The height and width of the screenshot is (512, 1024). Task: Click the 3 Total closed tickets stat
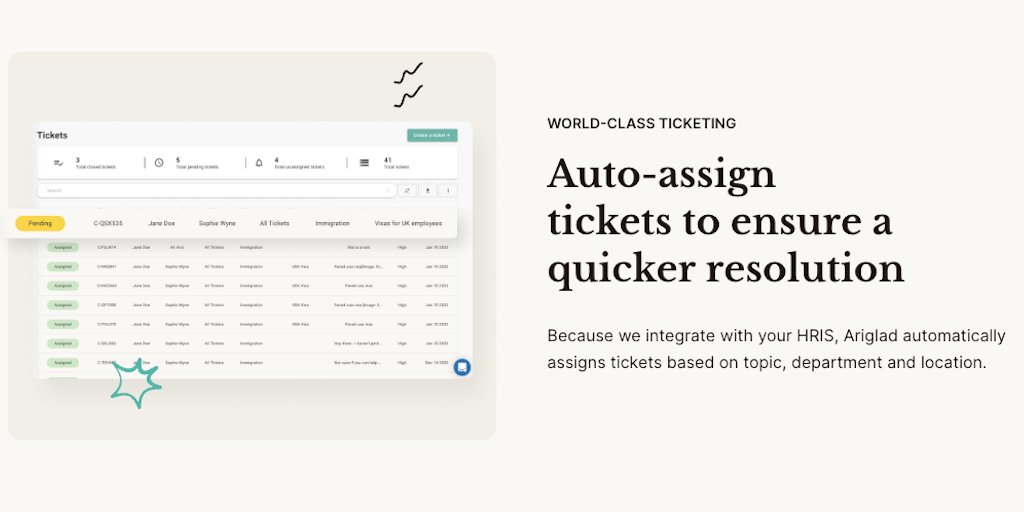tap(95, 163)
